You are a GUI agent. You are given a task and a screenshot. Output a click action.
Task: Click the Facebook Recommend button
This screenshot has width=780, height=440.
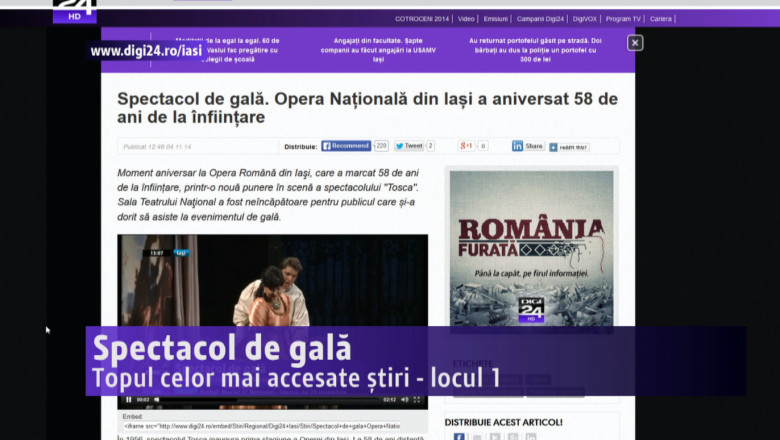point(346,146)
